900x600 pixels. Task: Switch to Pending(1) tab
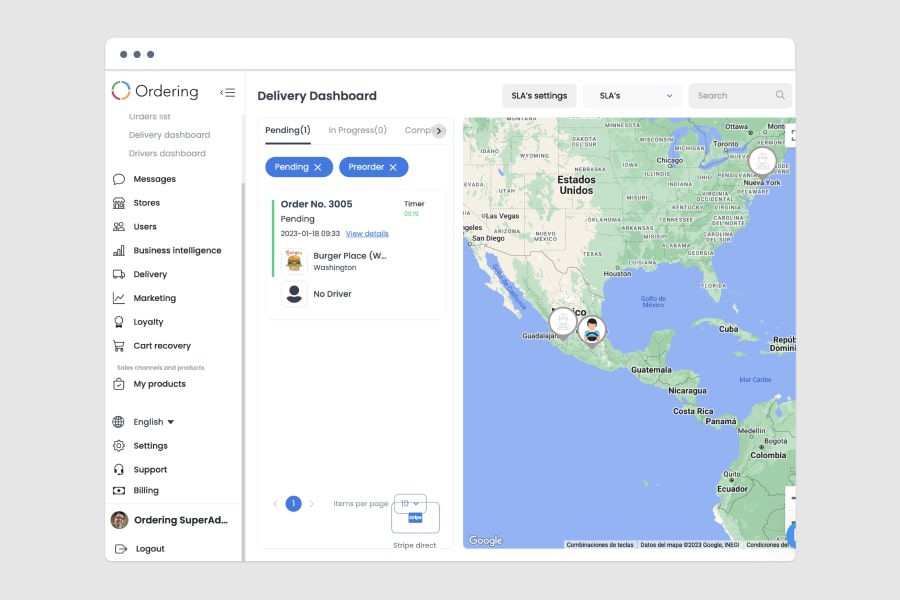(x=288, y=130)
